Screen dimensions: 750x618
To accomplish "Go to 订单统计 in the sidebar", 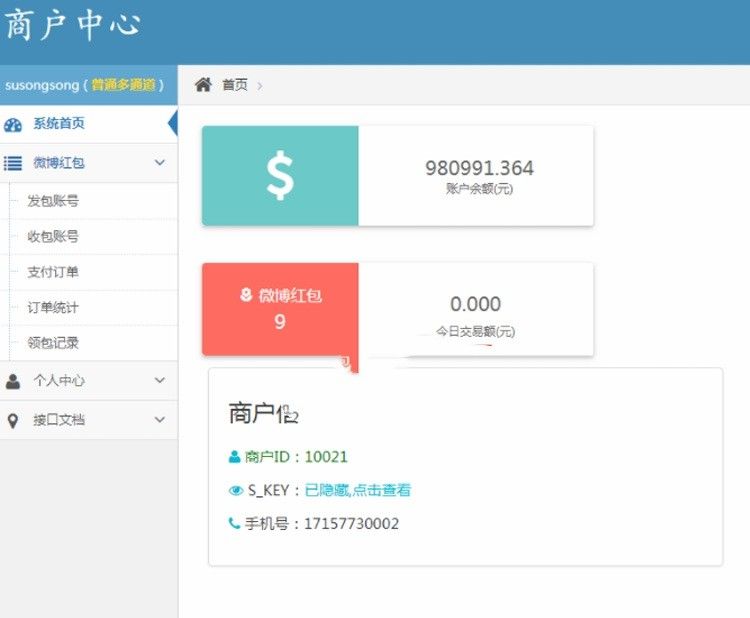I will tap(53, 307).
